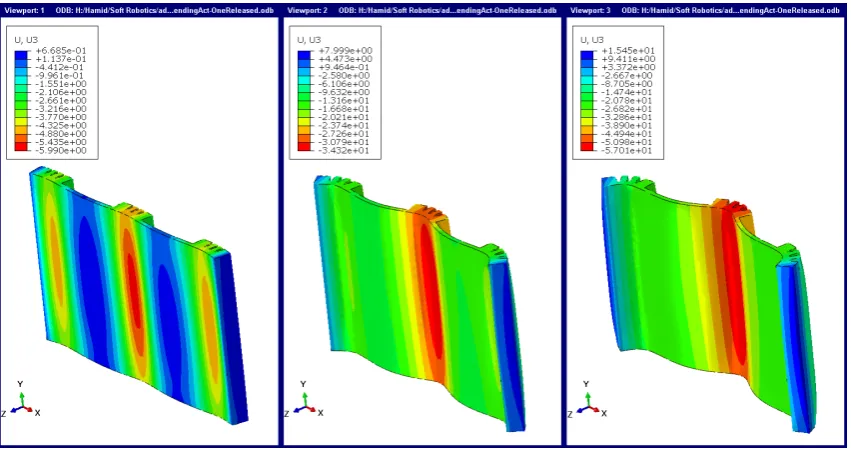Click the ODB file path in Viewport 3 title bar

[x=731, y=10]
